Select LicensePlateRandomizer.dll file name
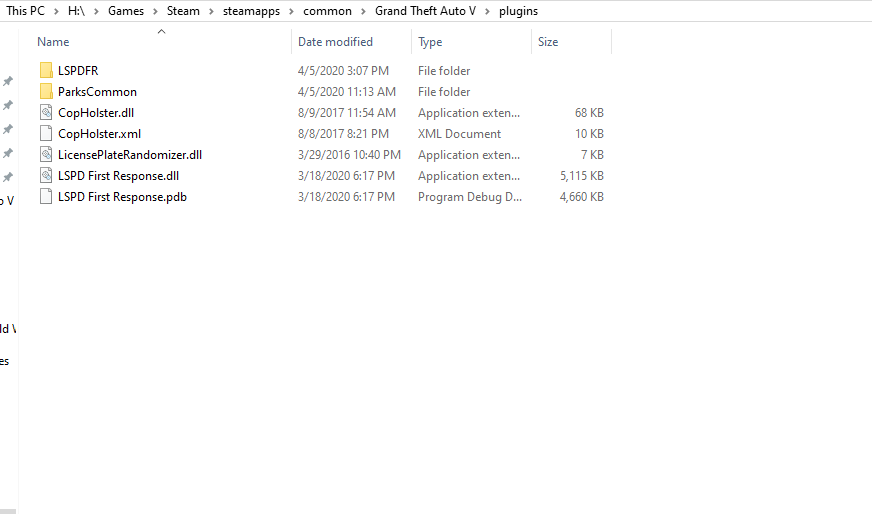 point(130,155)
